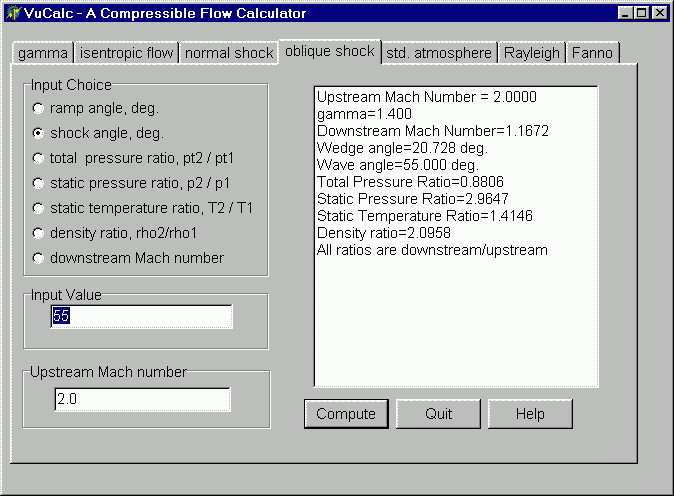Click the 'Density ratio=2.0958' line

point(384,233)
